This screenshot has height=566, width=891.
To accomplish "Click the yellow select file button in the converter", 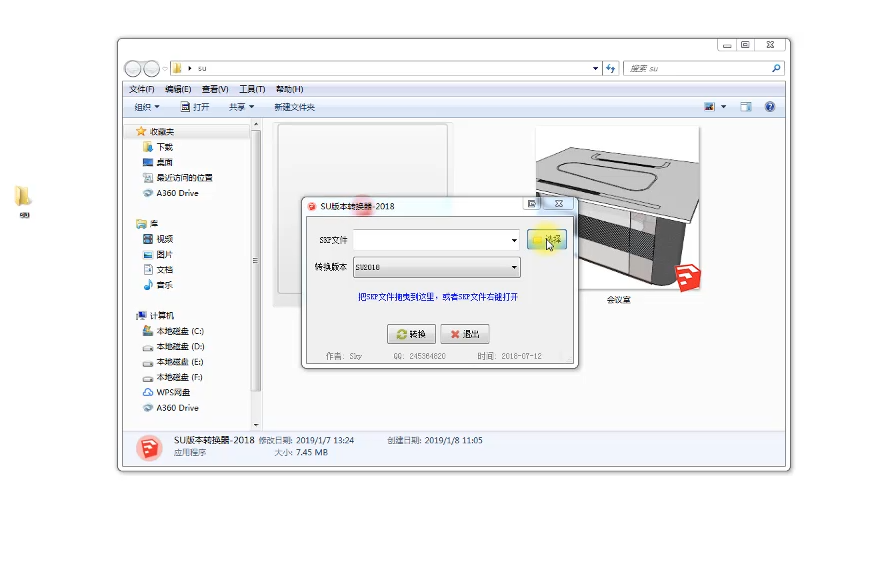I will click(546, 240).
